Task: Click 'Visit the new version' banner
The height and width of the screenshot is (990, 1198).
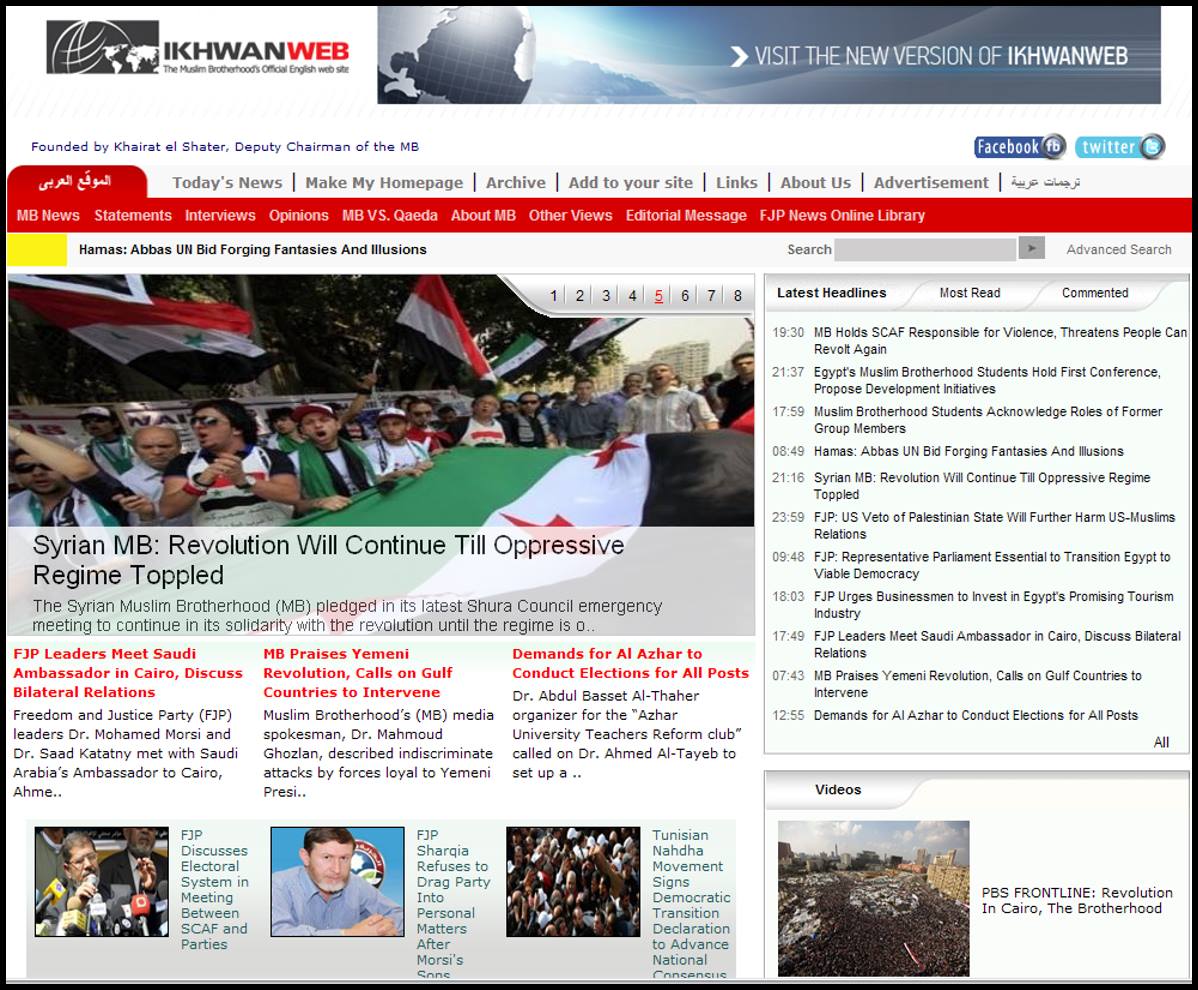Action: (768, 55)
